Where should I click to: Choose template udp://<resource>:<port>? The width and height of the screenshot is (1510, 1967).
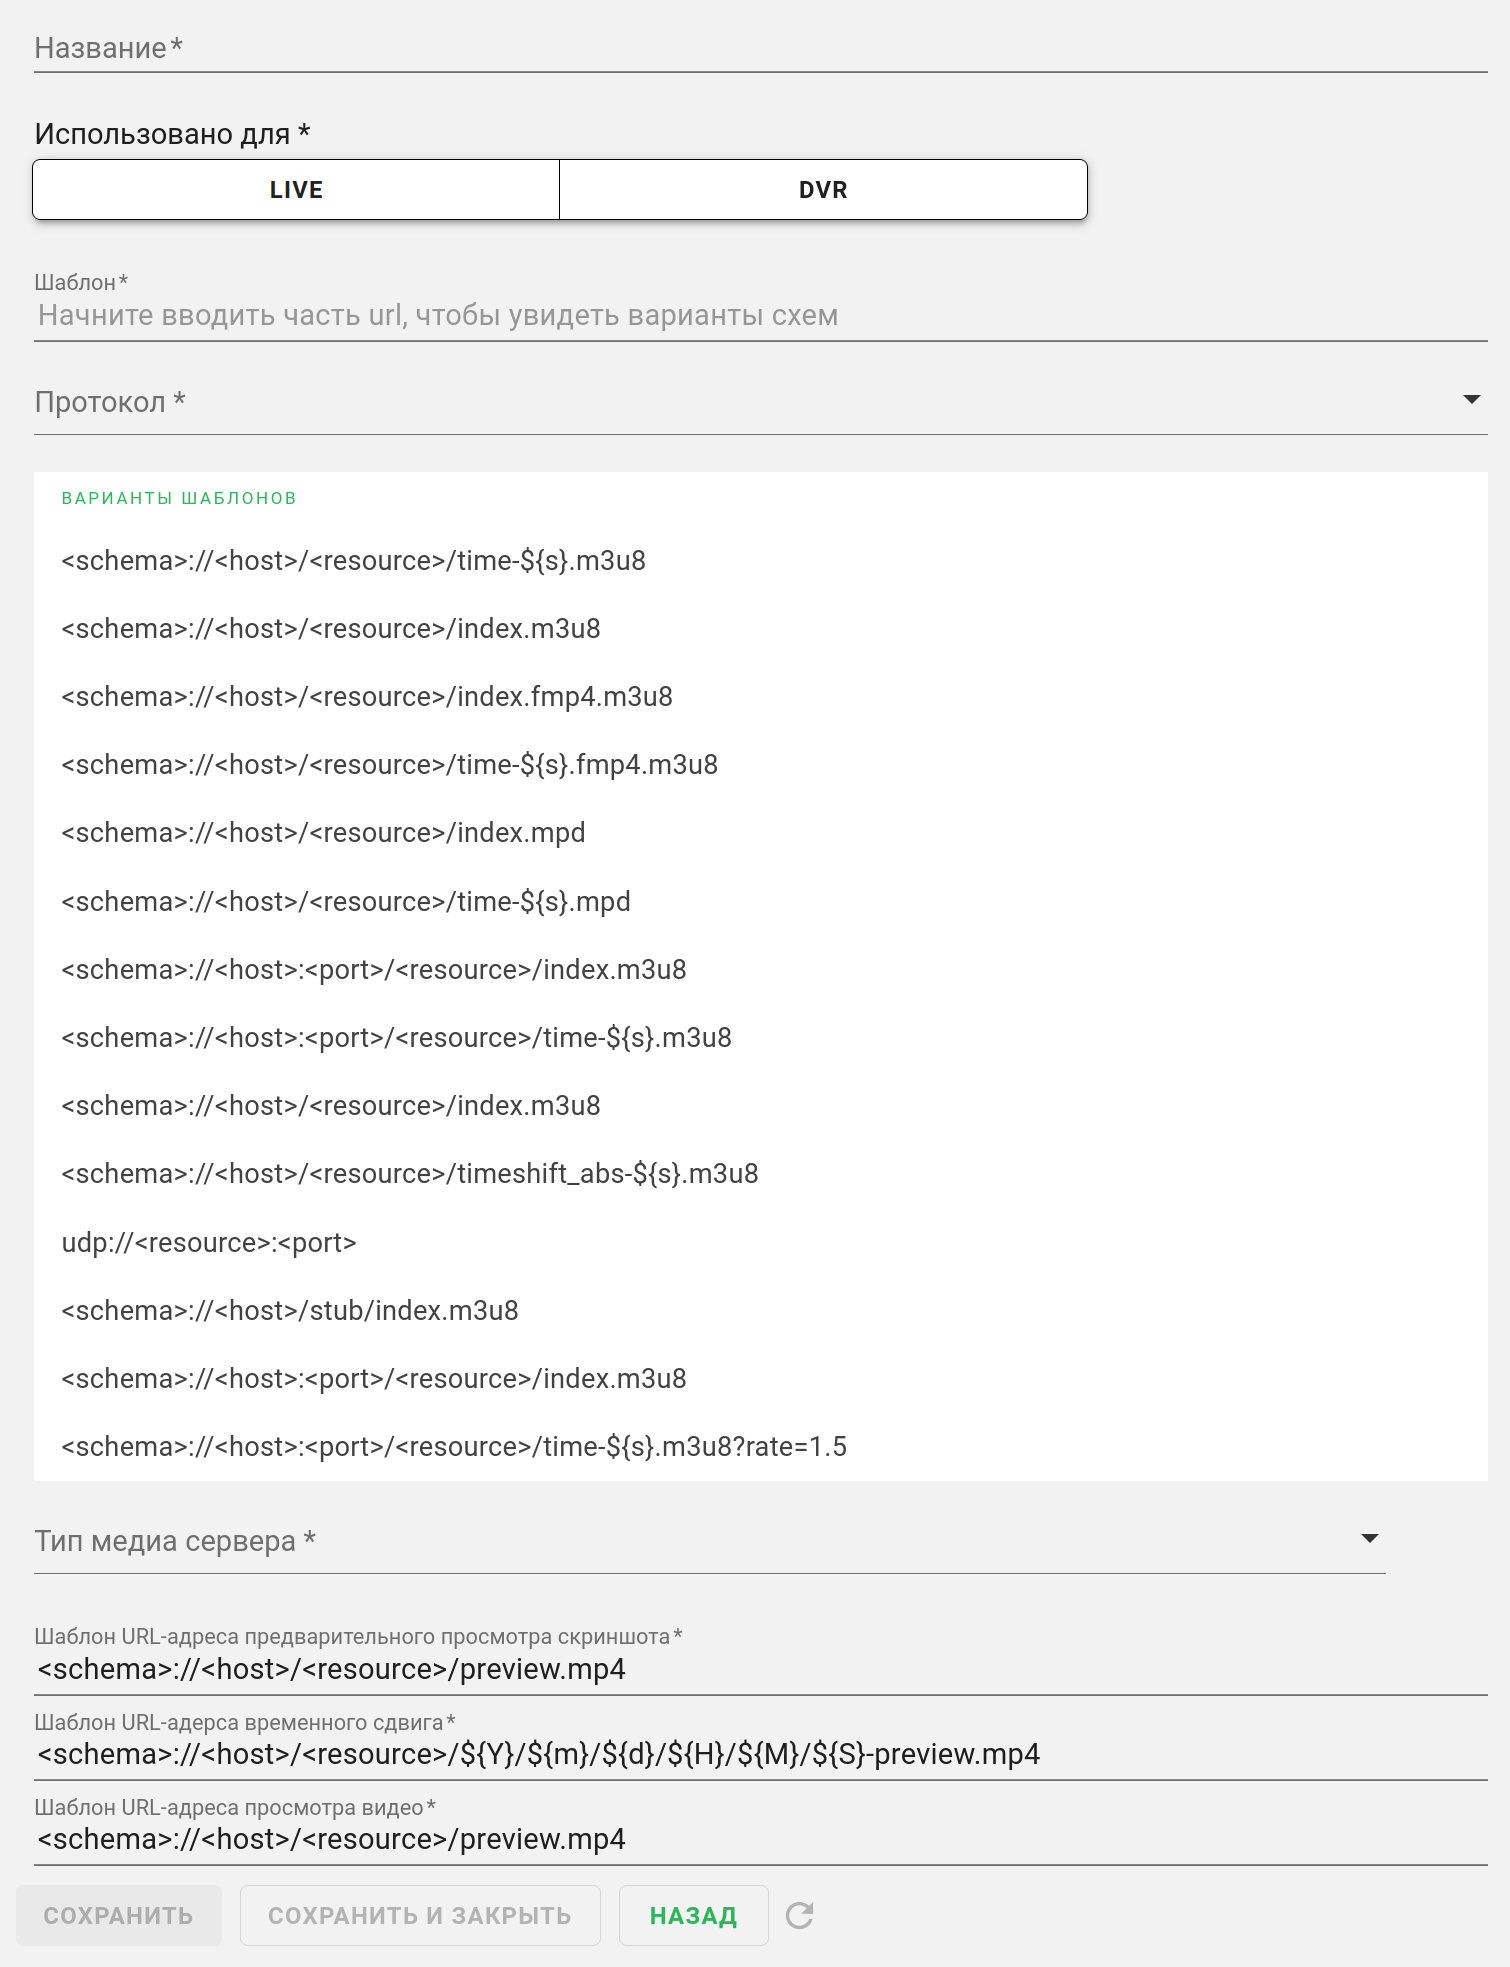(x=209, y=1242)
